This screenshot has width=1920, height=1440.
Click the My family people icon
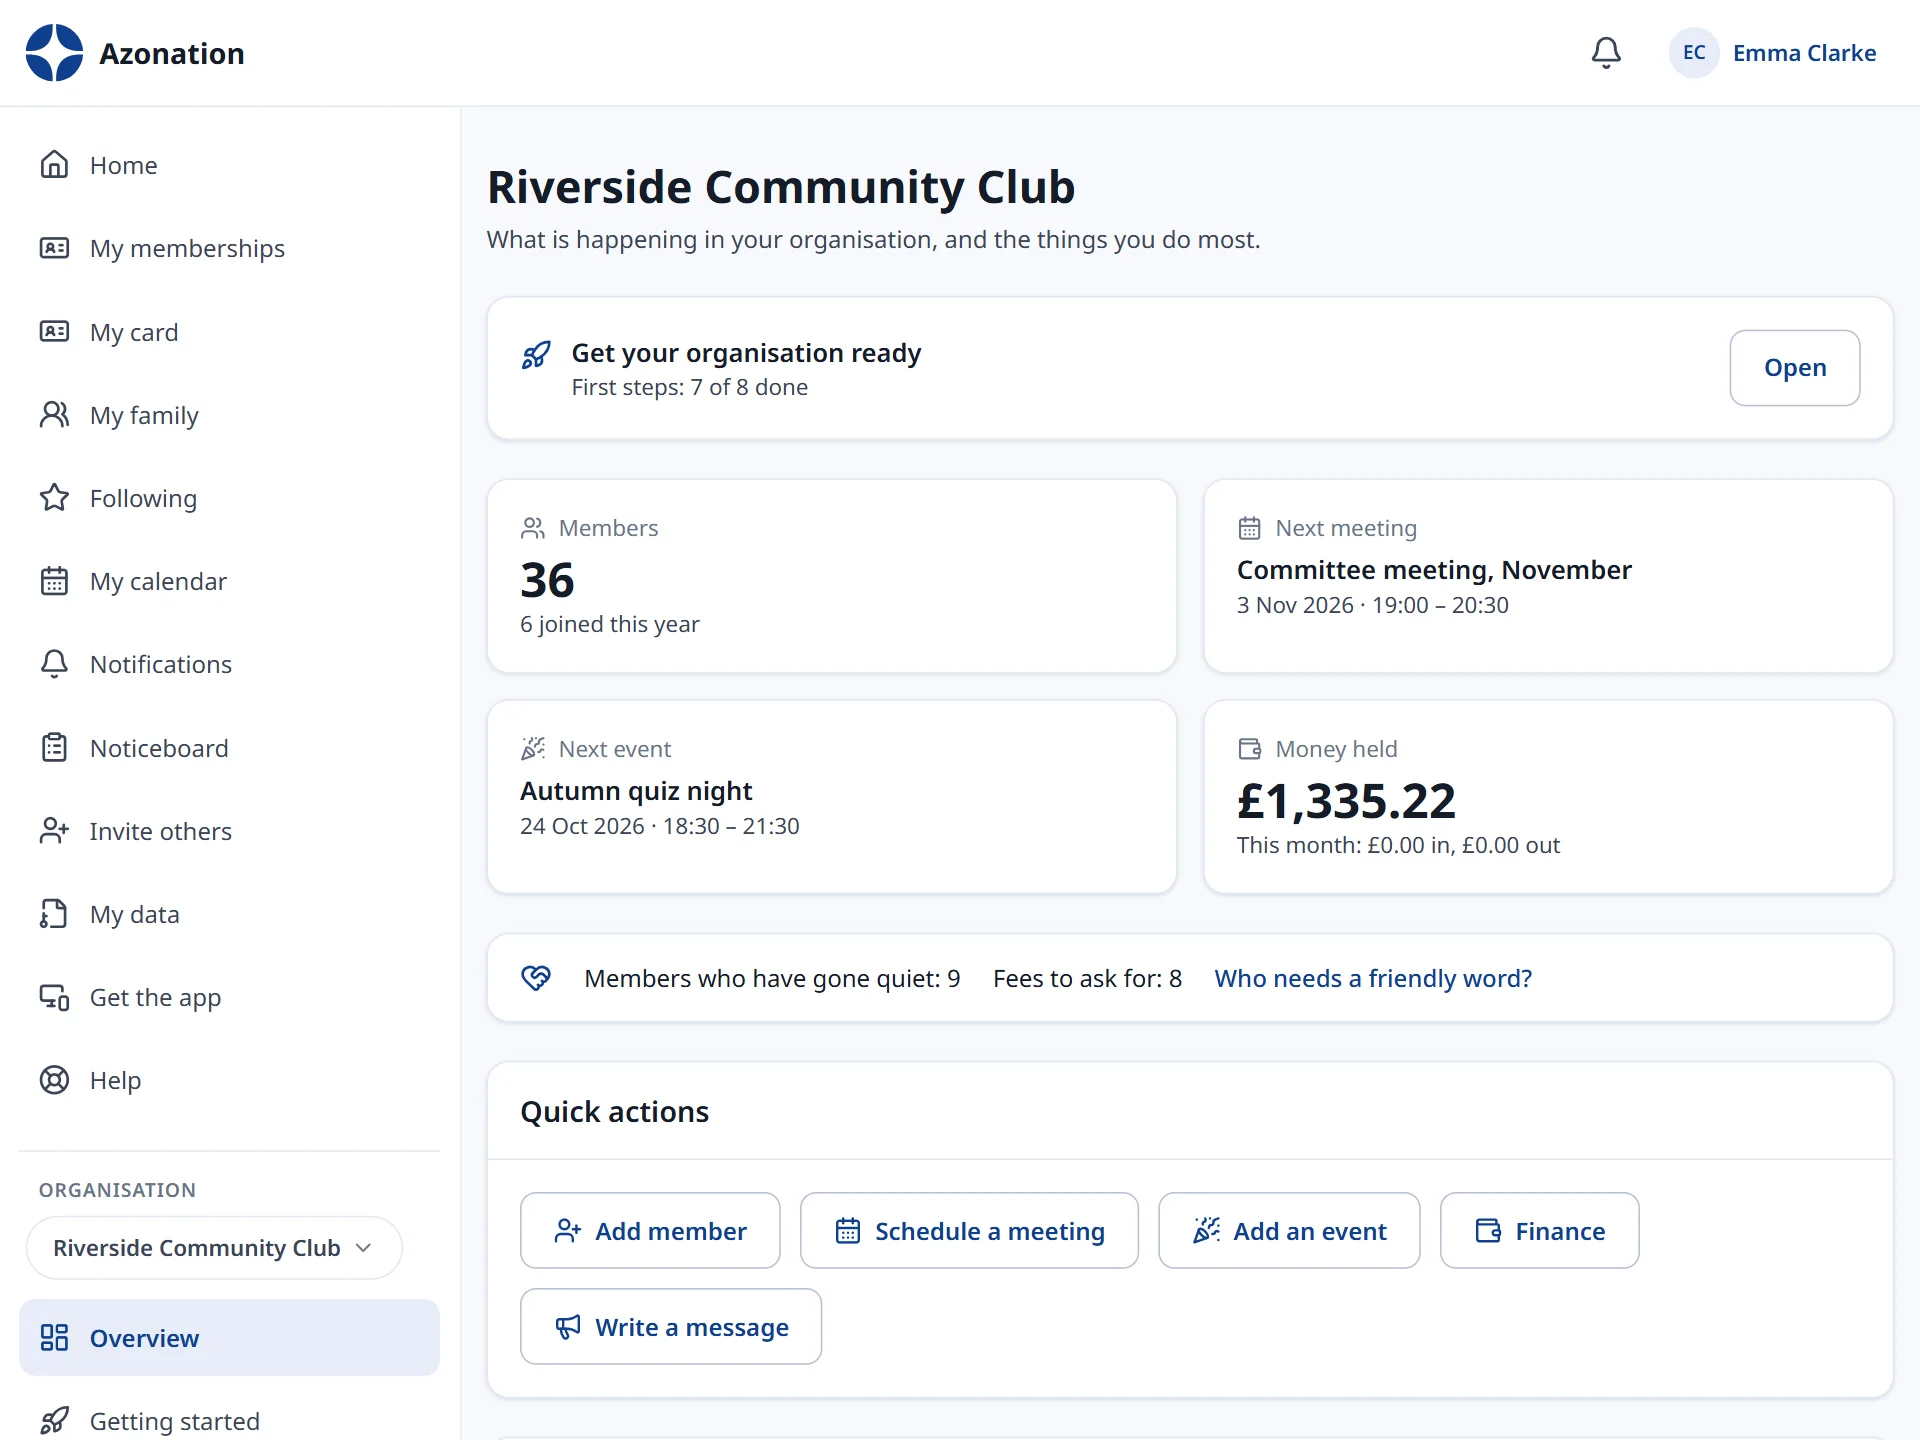(x=54, y=415)
